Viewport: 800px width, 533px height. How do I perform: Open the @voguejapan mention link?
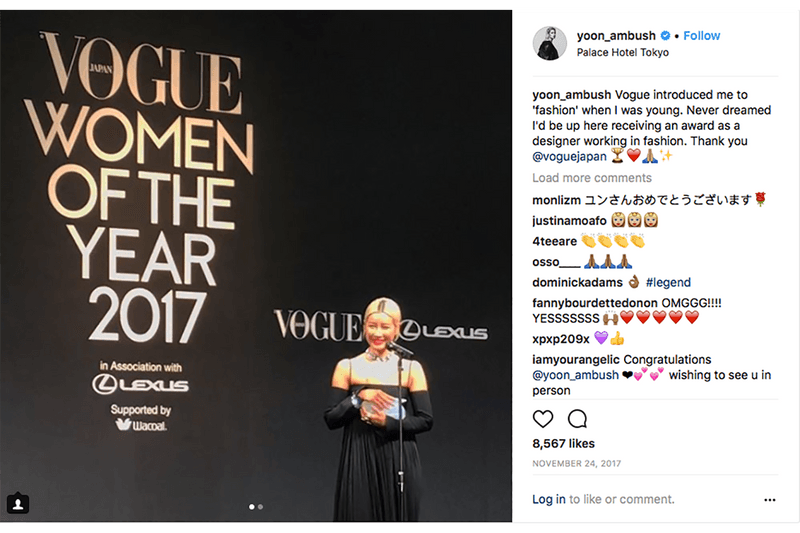click(569, 157)
